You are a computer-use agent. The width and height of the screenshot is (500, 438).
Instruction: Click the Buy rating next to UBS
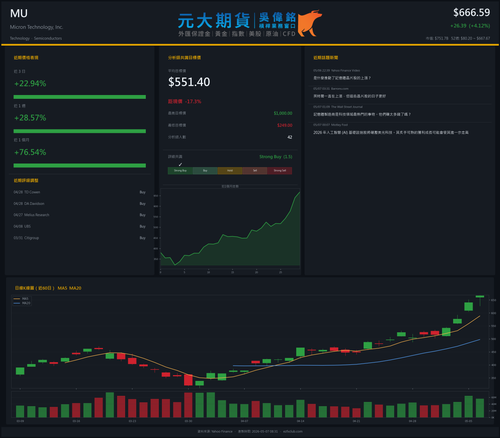[x=143, y=226]
